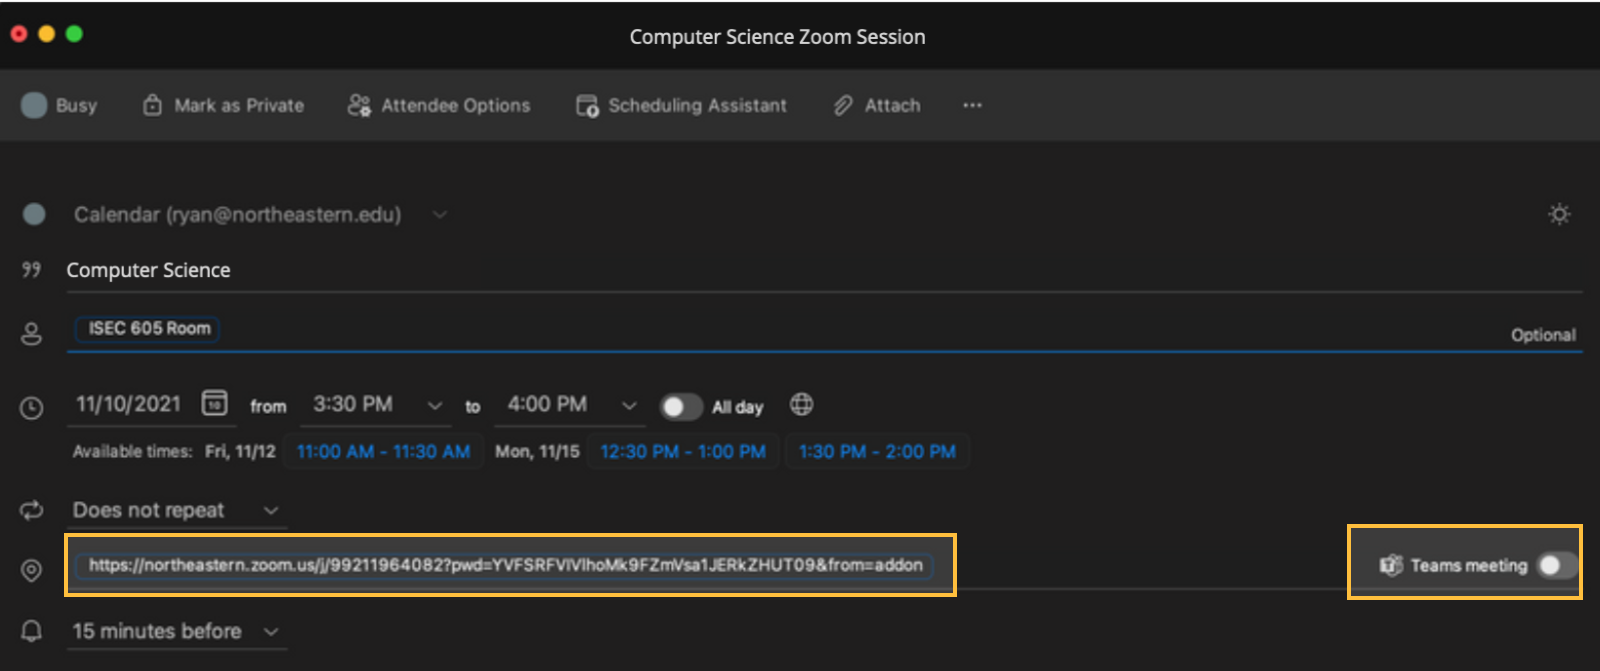Select the 11:00 AM - 11:30 AM available time
The width and height of the screenshot is (1600, 671).
click(x=383, y=452)
